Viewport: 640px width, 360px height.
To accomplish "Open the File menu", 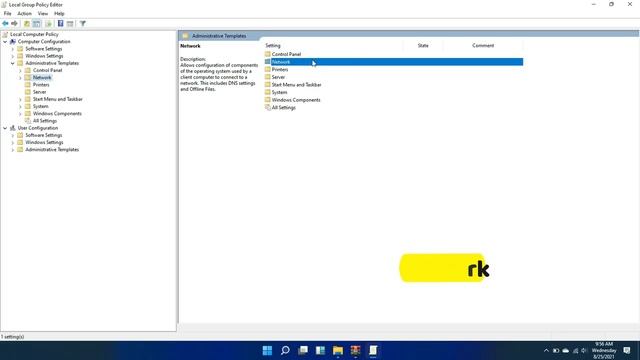I will (7, 13).
